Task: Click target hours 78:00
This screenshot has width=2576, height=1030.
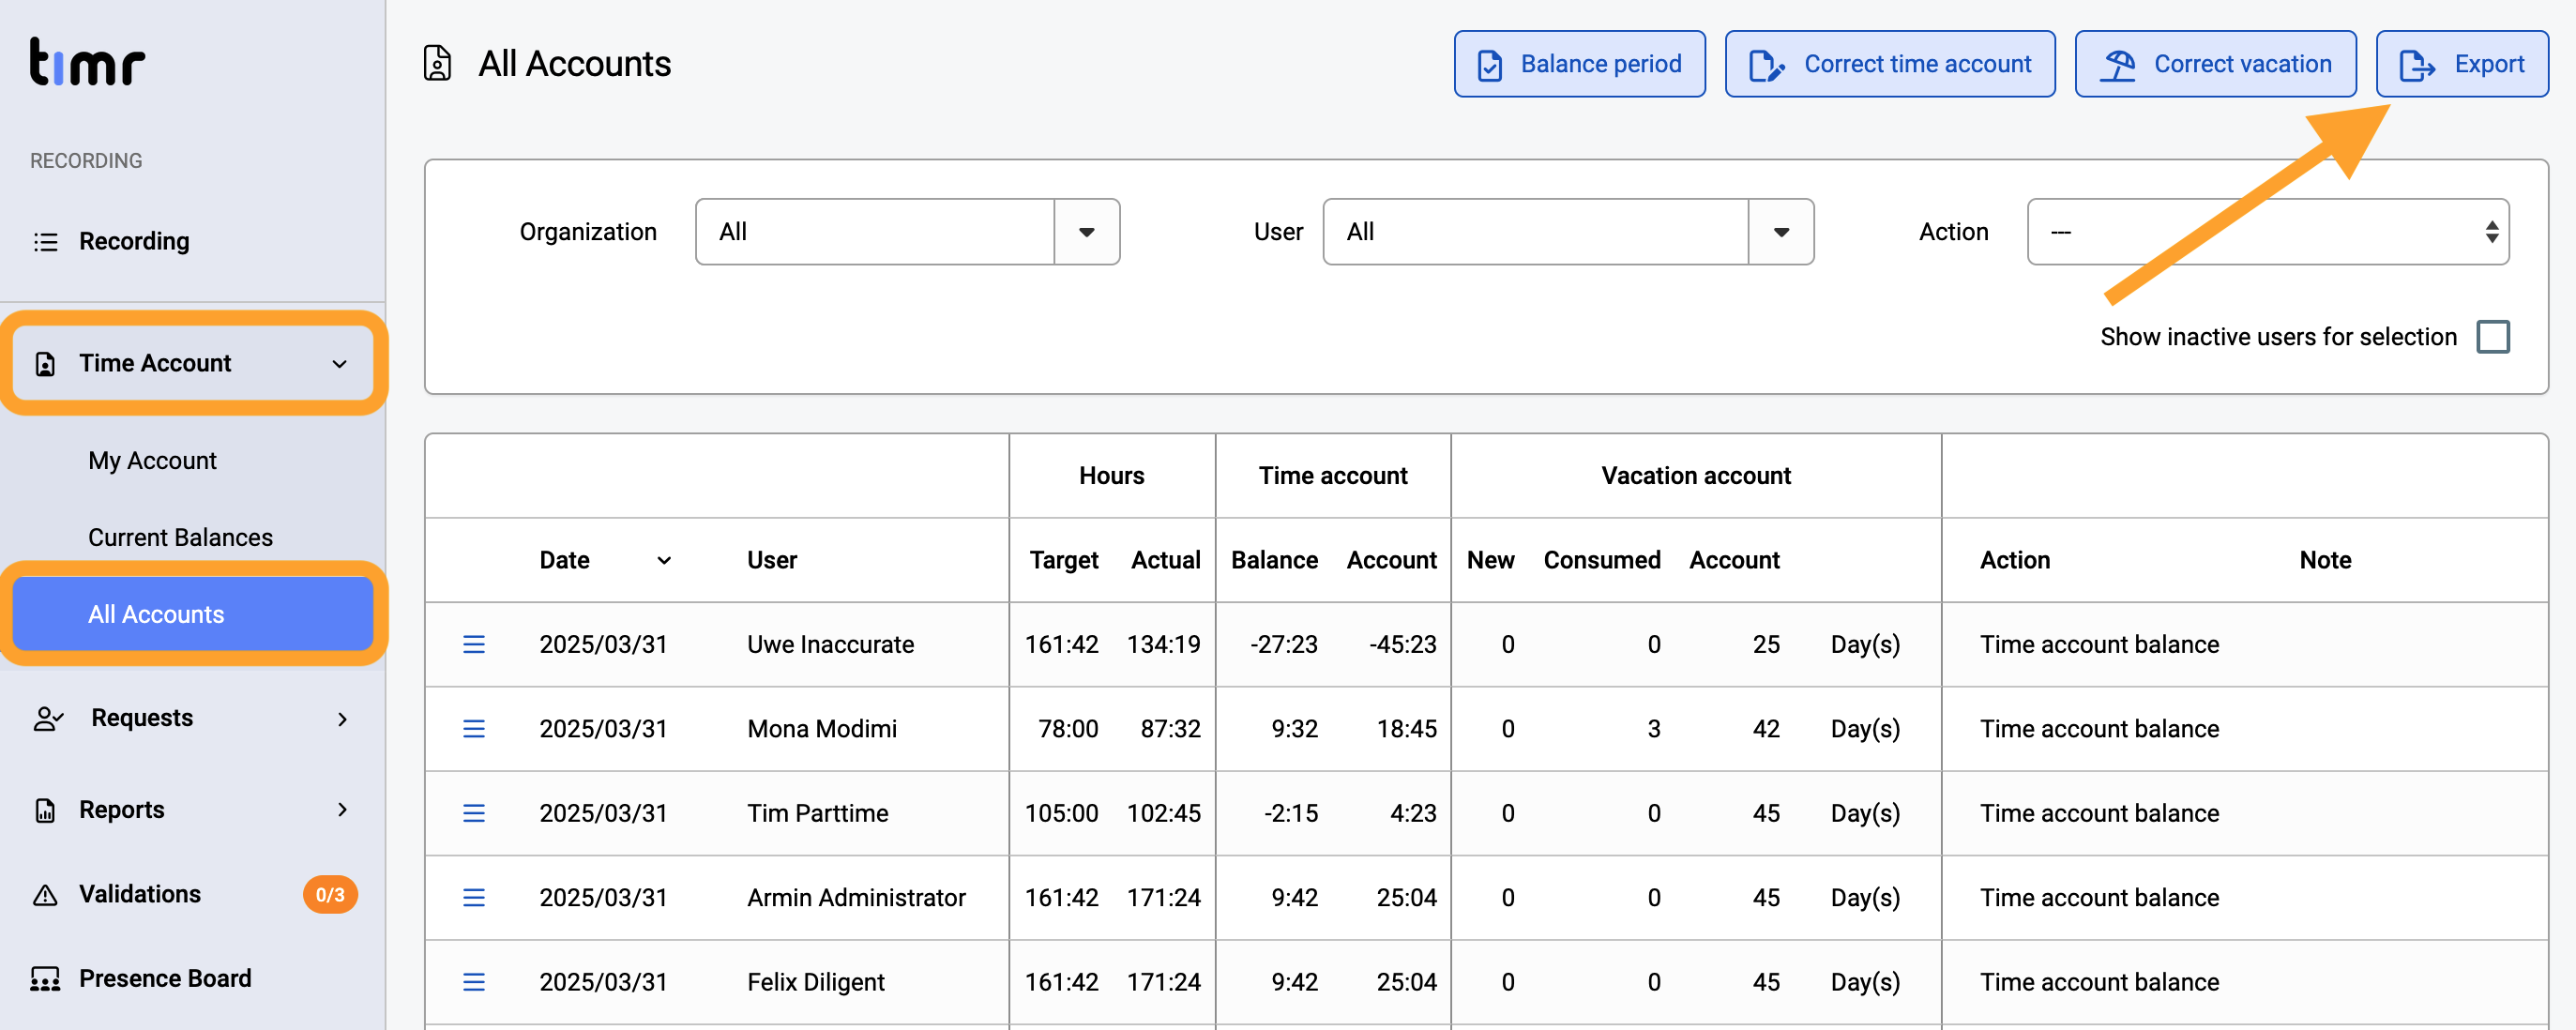Action: [1068, 729]
